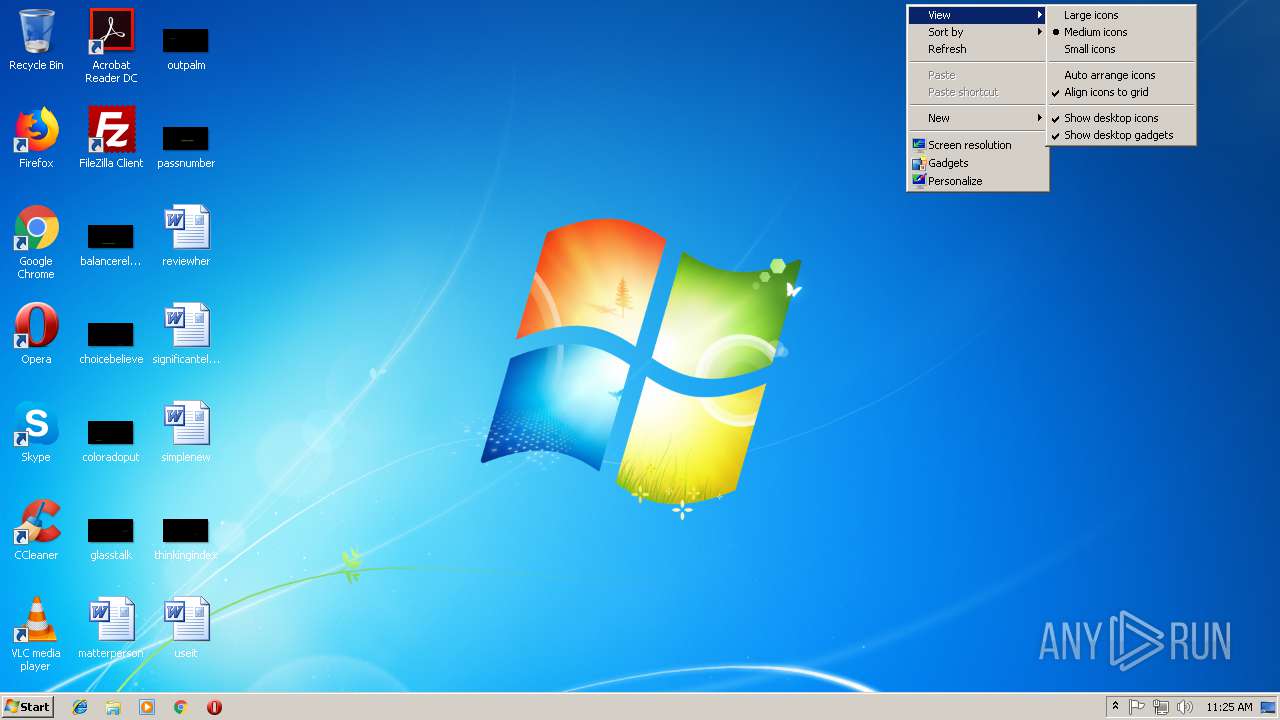This screenshot has height=720, width=1280.
Task: Select the simplenew Word document
Action: click(186, 432)
